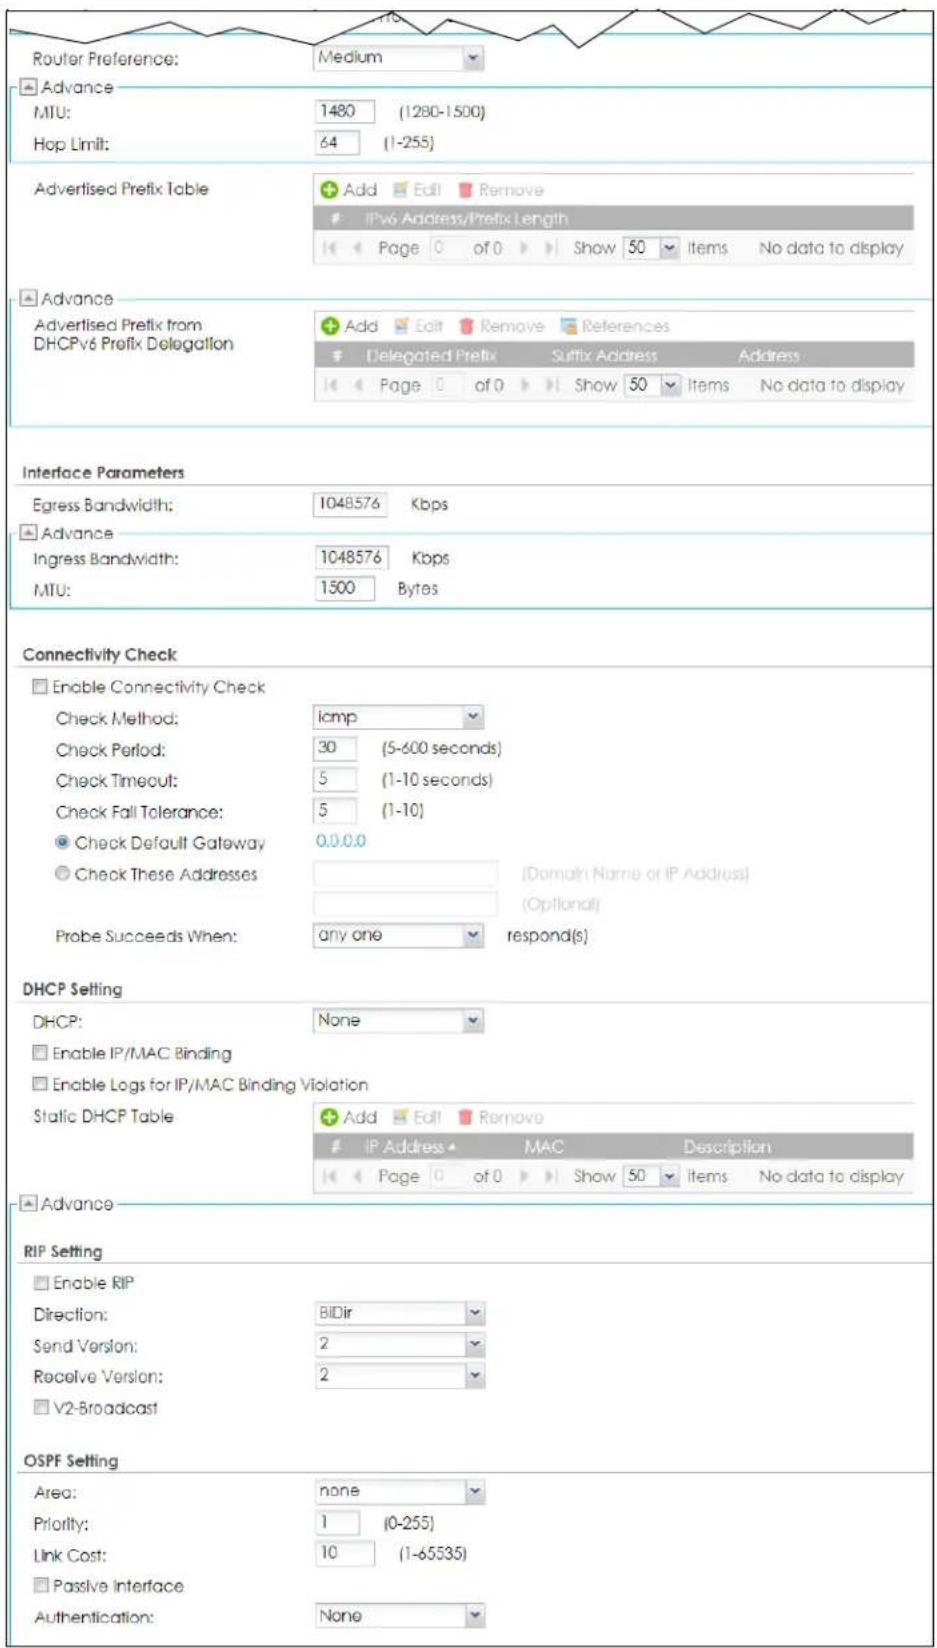Open RIP Send Version dropdown

click(400, 1345)
